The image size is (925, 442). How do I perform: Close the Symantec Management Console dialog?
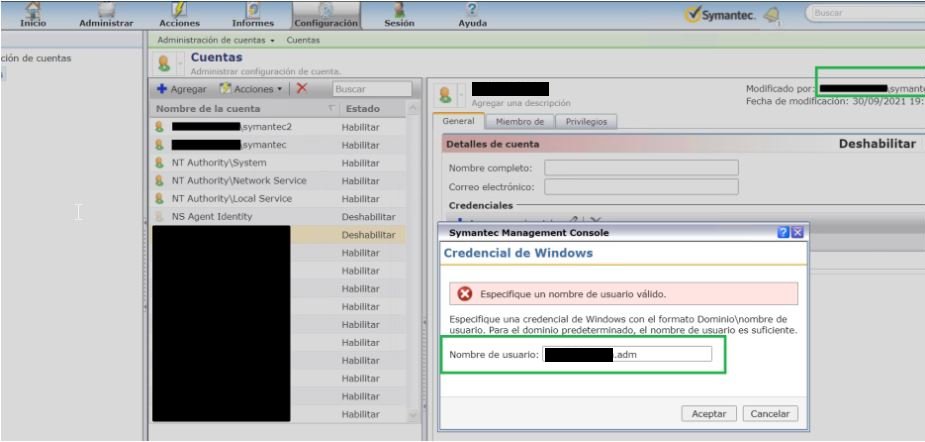pyautogui.click(x=798, y=233)
